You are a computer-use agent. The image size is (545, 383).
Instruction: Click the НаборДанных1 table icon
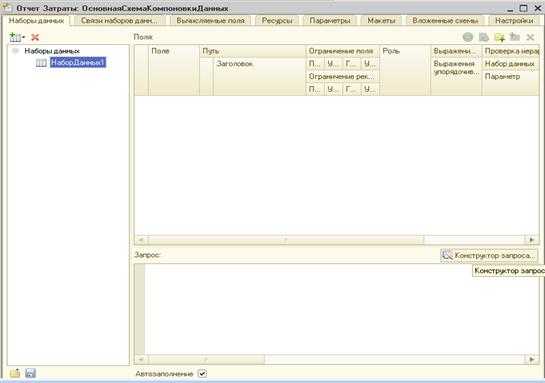pos(41,63)
